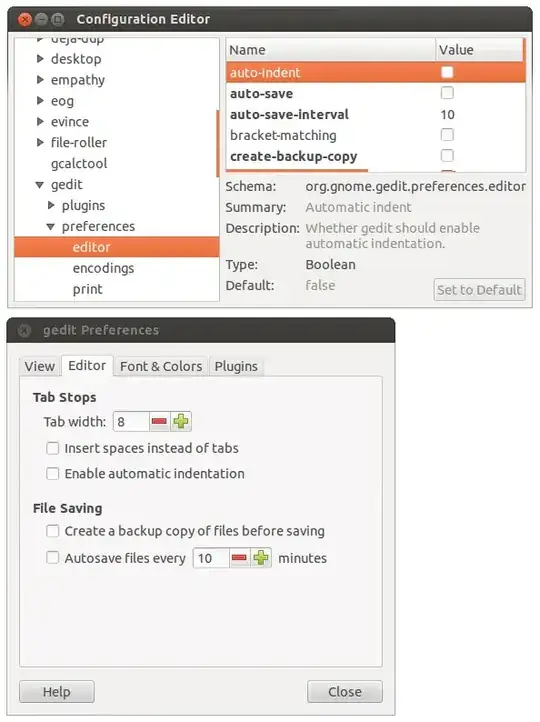Screen dimensions: 540x722
Task: Switch to Font & Colors tab
Action: coord(161,367)
